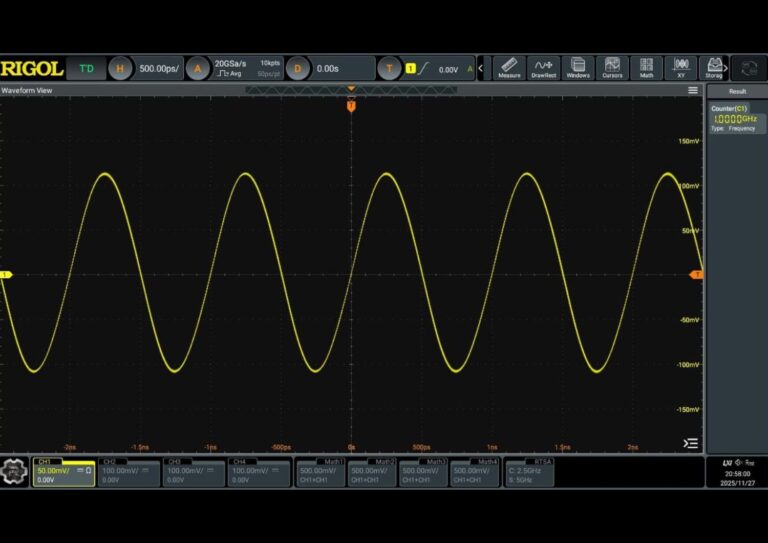Screen dimensions: 768x543
Task: Collapse toolbar with the left chevron
Action: (x=481, y=68)
